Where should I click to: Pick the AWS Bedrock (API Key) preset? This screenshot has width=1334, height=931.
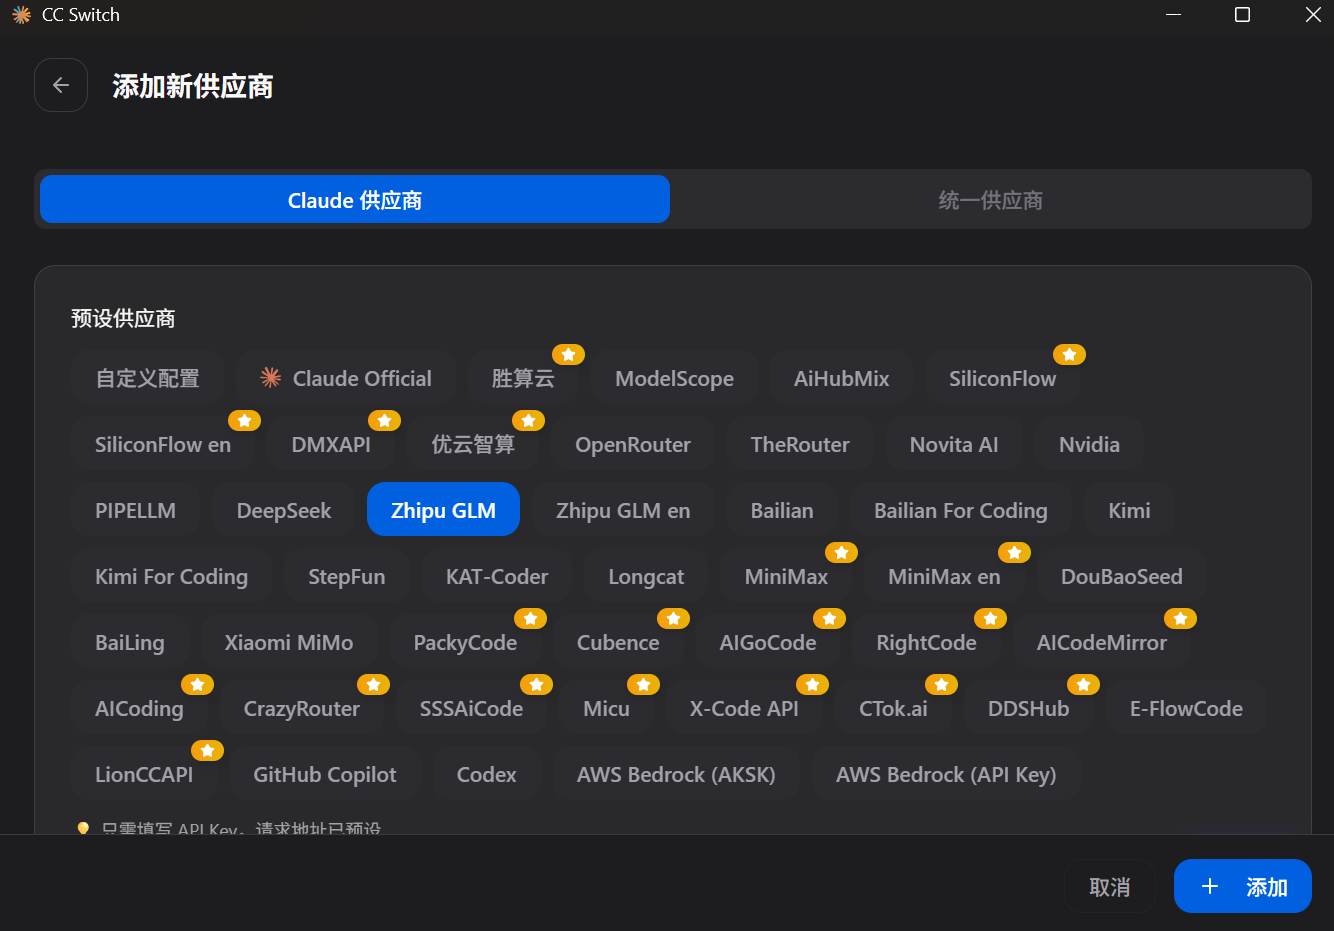click(x=946, y=774)
